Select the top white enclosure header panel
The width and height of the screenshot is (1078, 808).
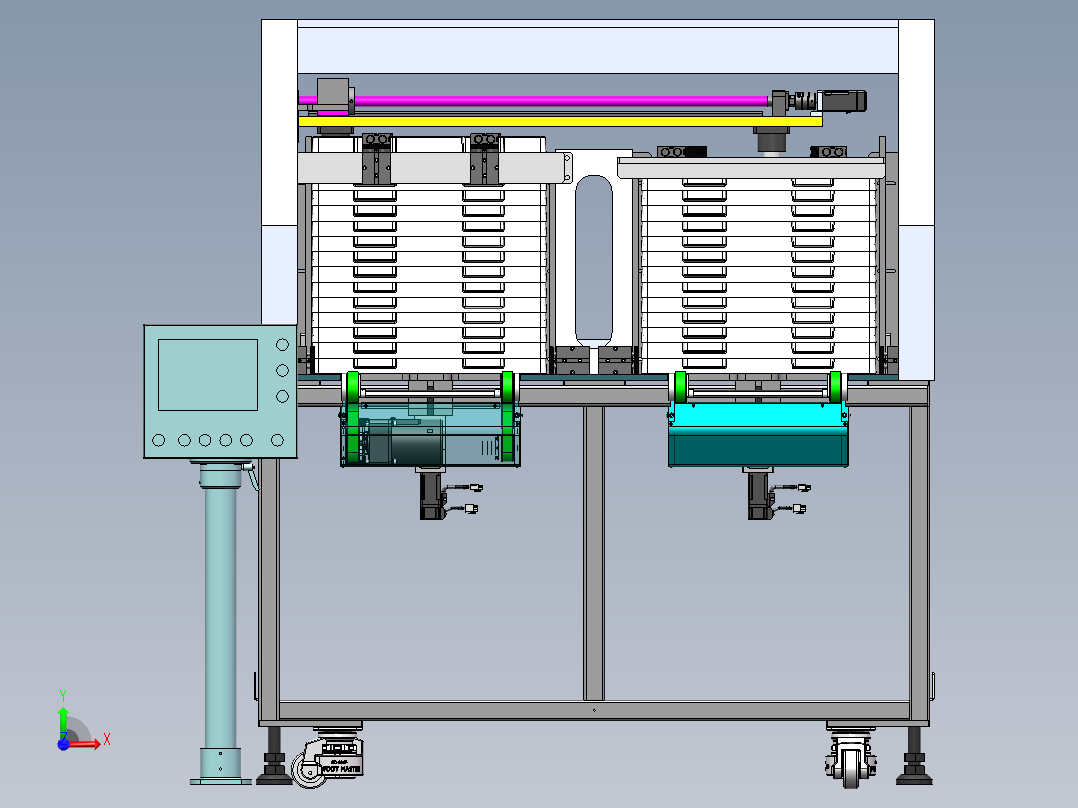click(x=597, y=46)
